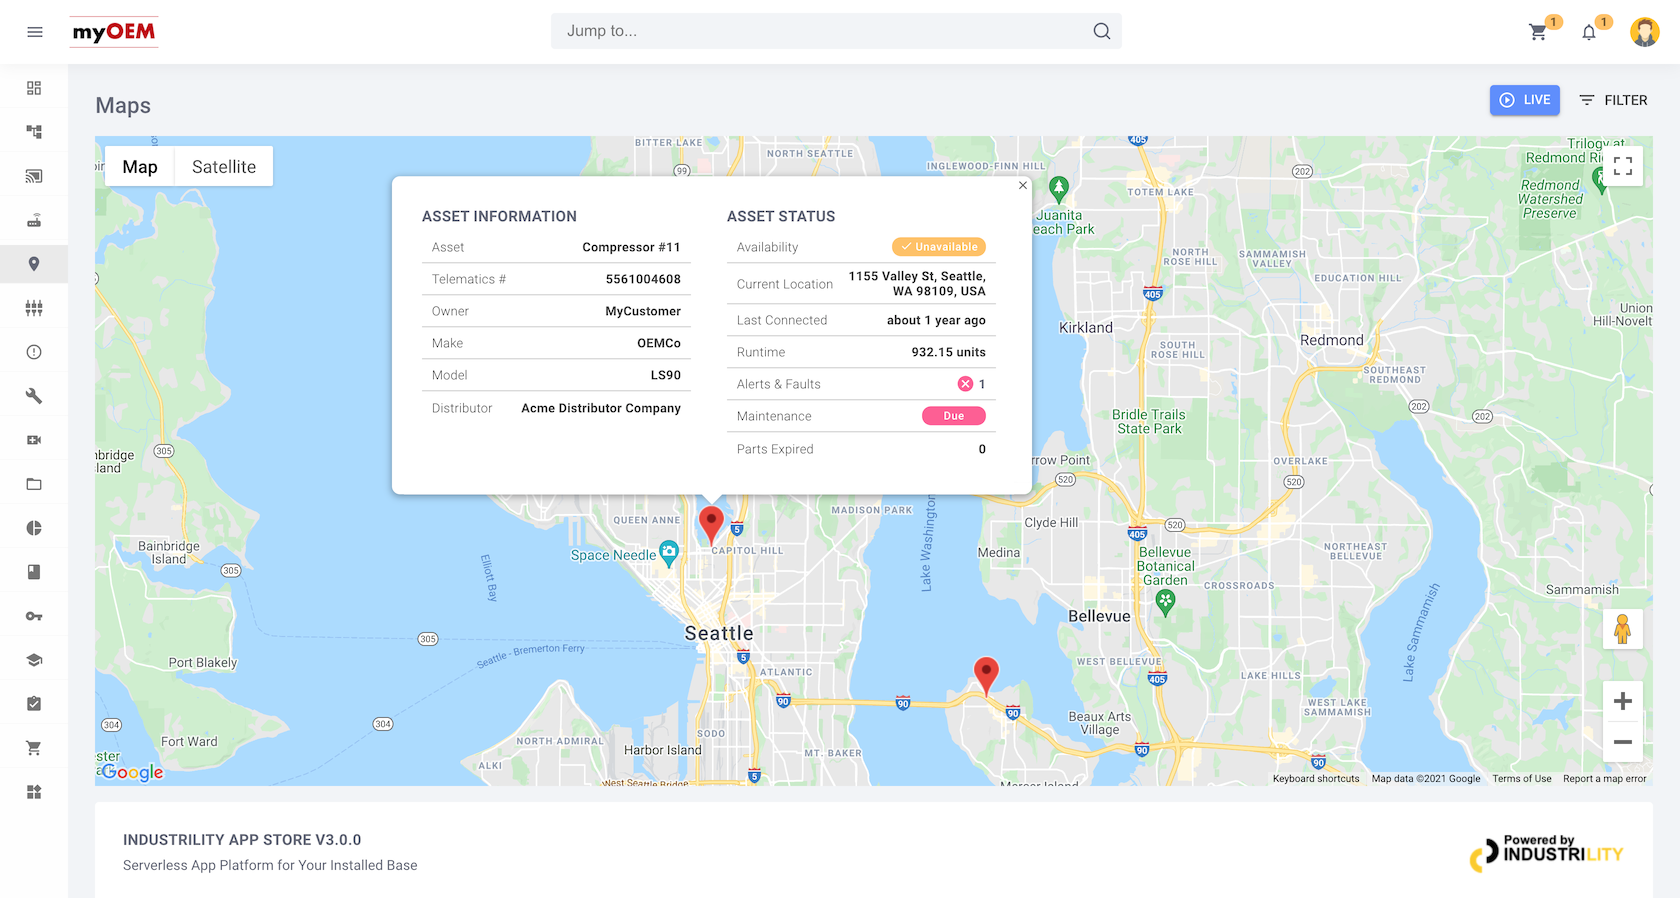Click Report a map error link

coord(1605,779)
